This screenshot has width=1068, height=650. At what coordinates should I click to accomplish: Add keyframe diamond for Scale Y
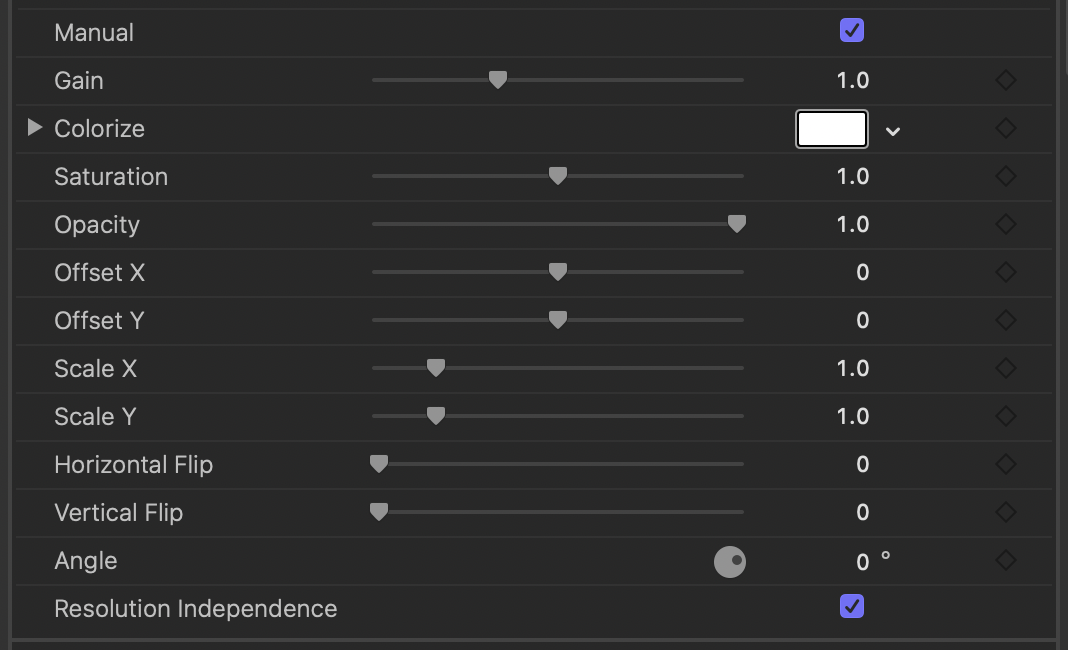(x=1005, y=416)
